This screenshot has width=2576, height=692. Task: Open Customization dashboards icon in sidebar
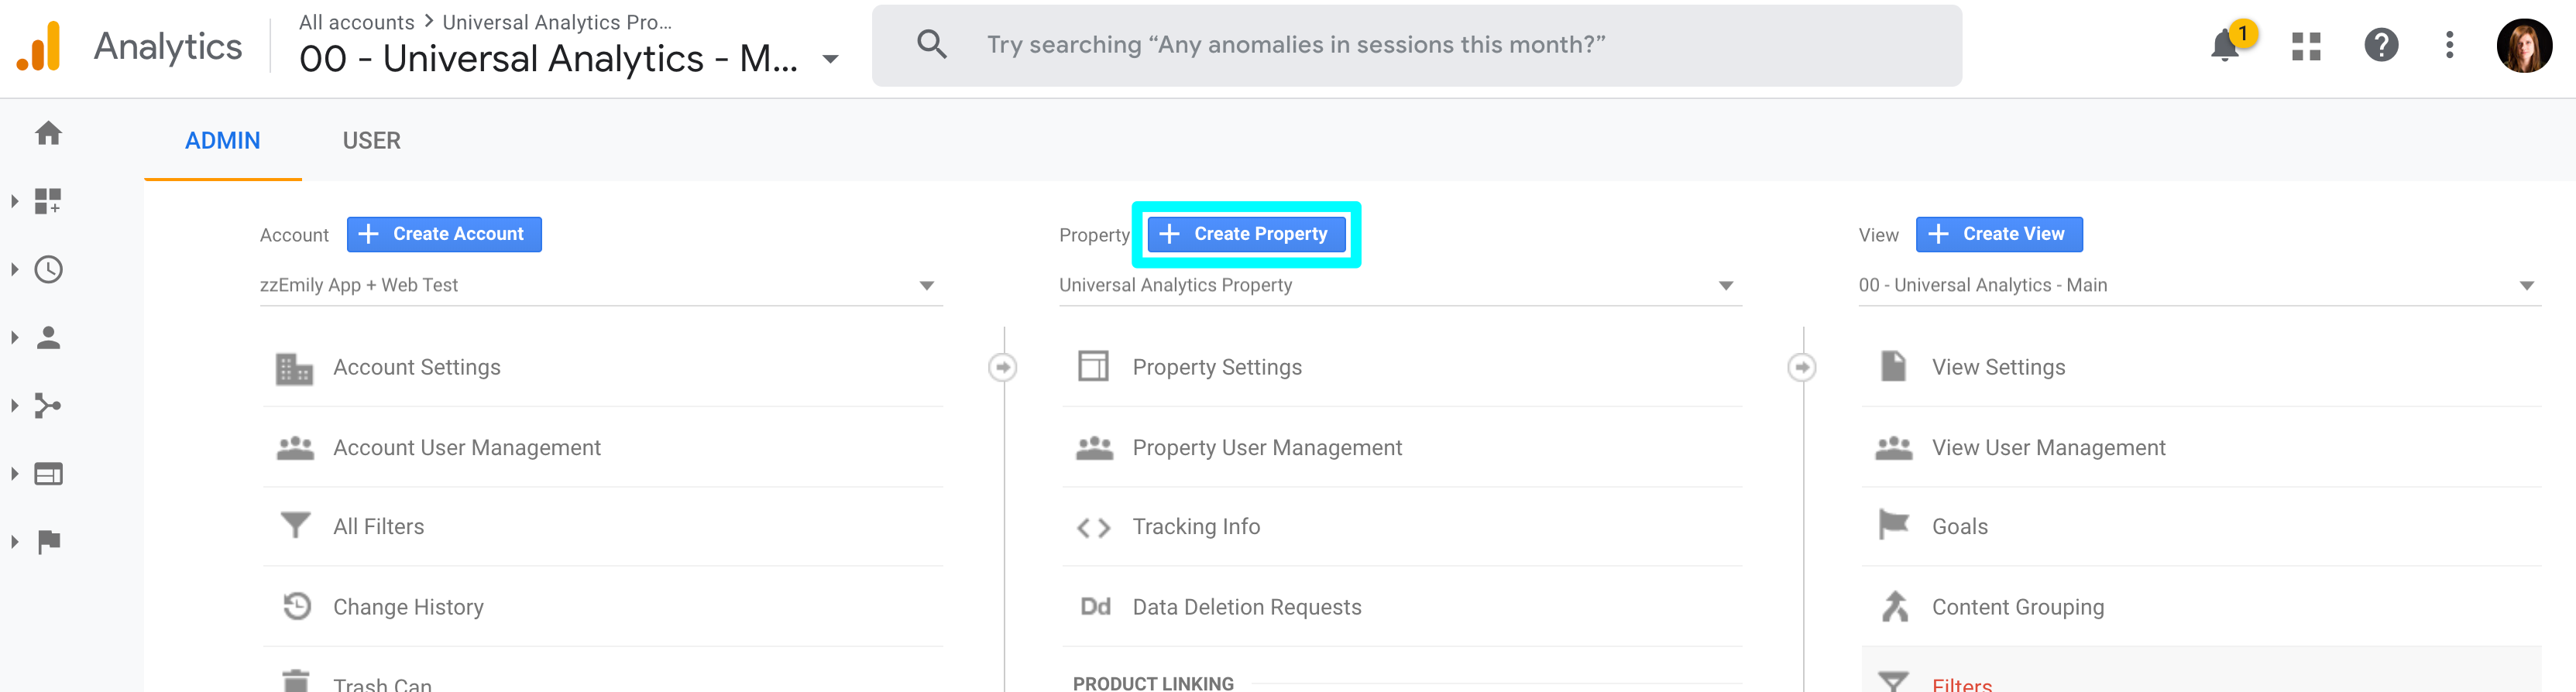(48, 201)
